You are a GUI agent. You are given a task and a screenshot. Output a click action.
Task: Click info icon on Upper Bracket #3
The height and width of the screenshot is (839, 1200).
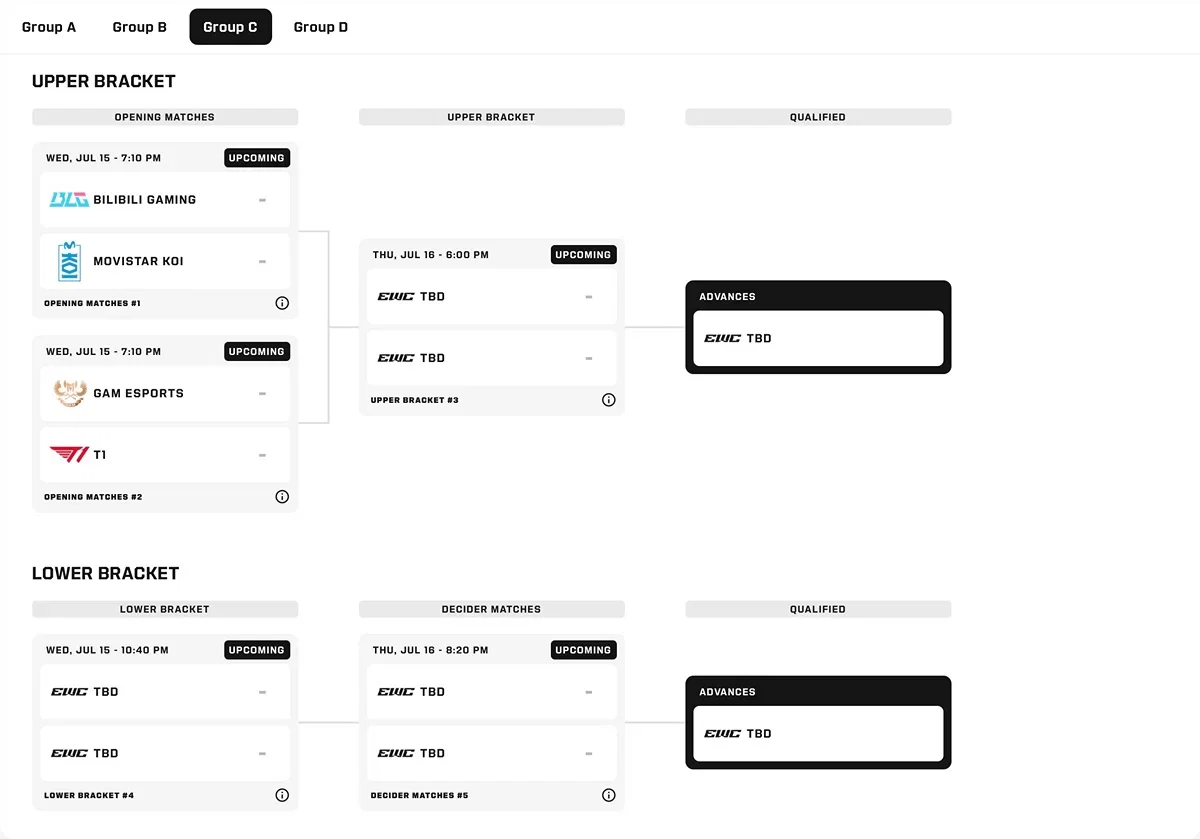point(609,400)
